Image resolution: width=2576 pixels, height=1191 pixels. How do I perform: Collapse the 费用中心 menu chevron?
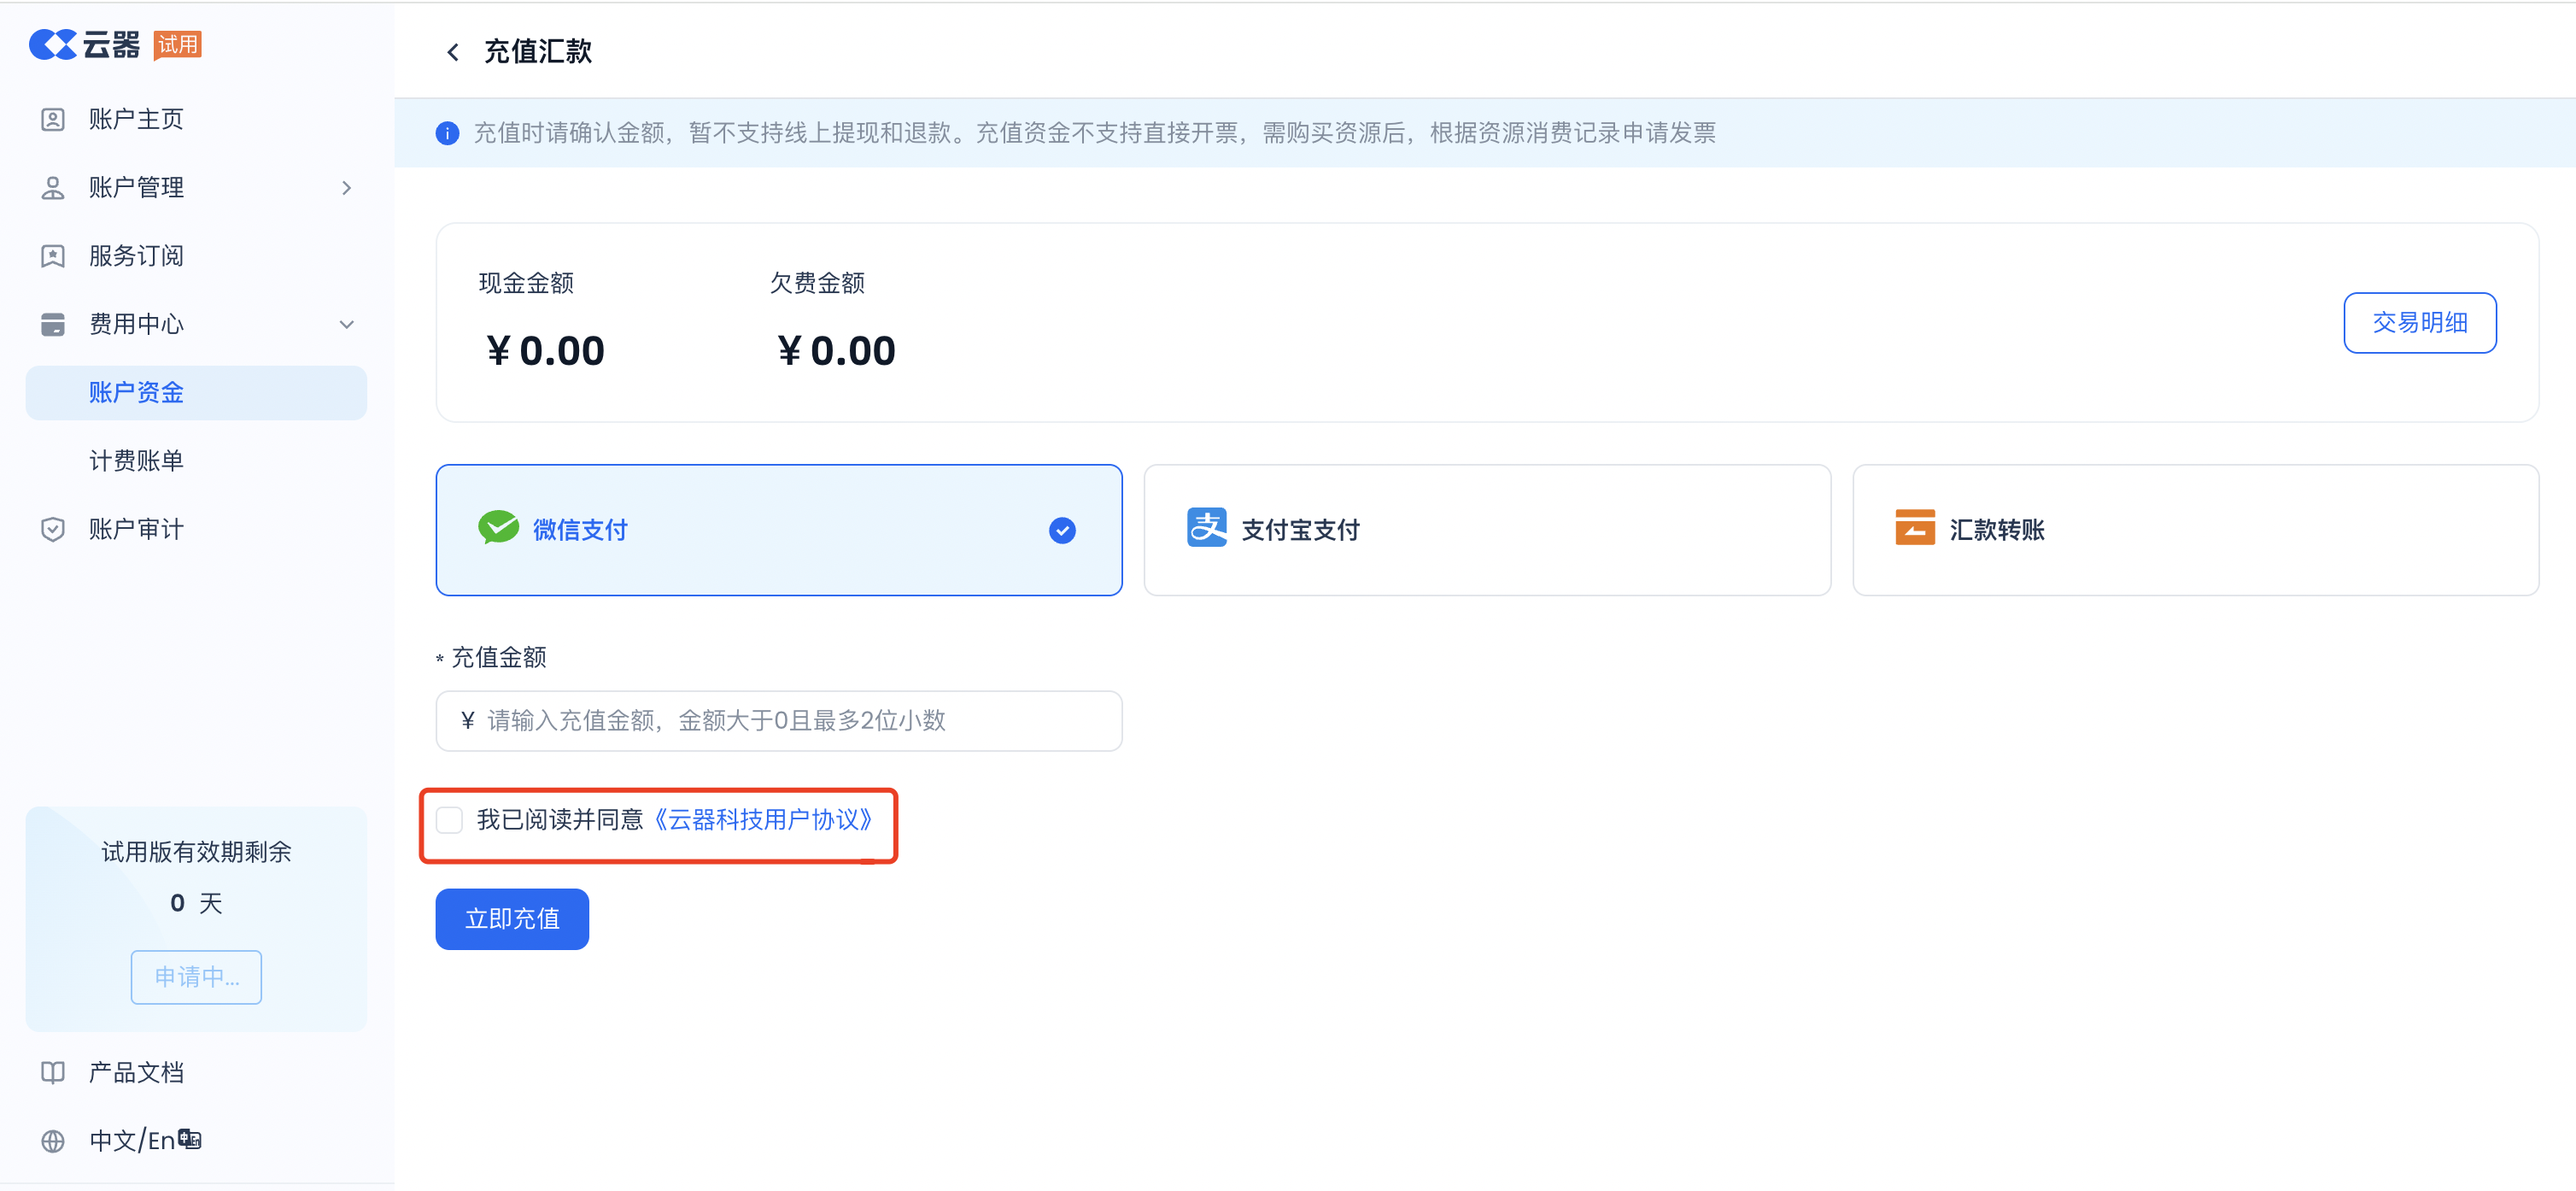[x=347, y=324]
